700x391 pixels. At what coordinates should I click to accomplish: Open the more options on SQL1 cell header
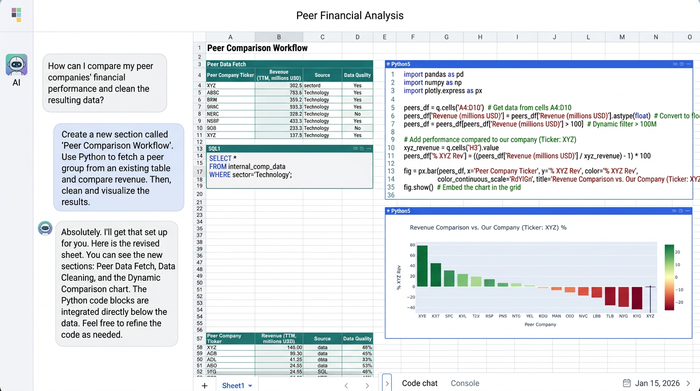click(369, 149)
